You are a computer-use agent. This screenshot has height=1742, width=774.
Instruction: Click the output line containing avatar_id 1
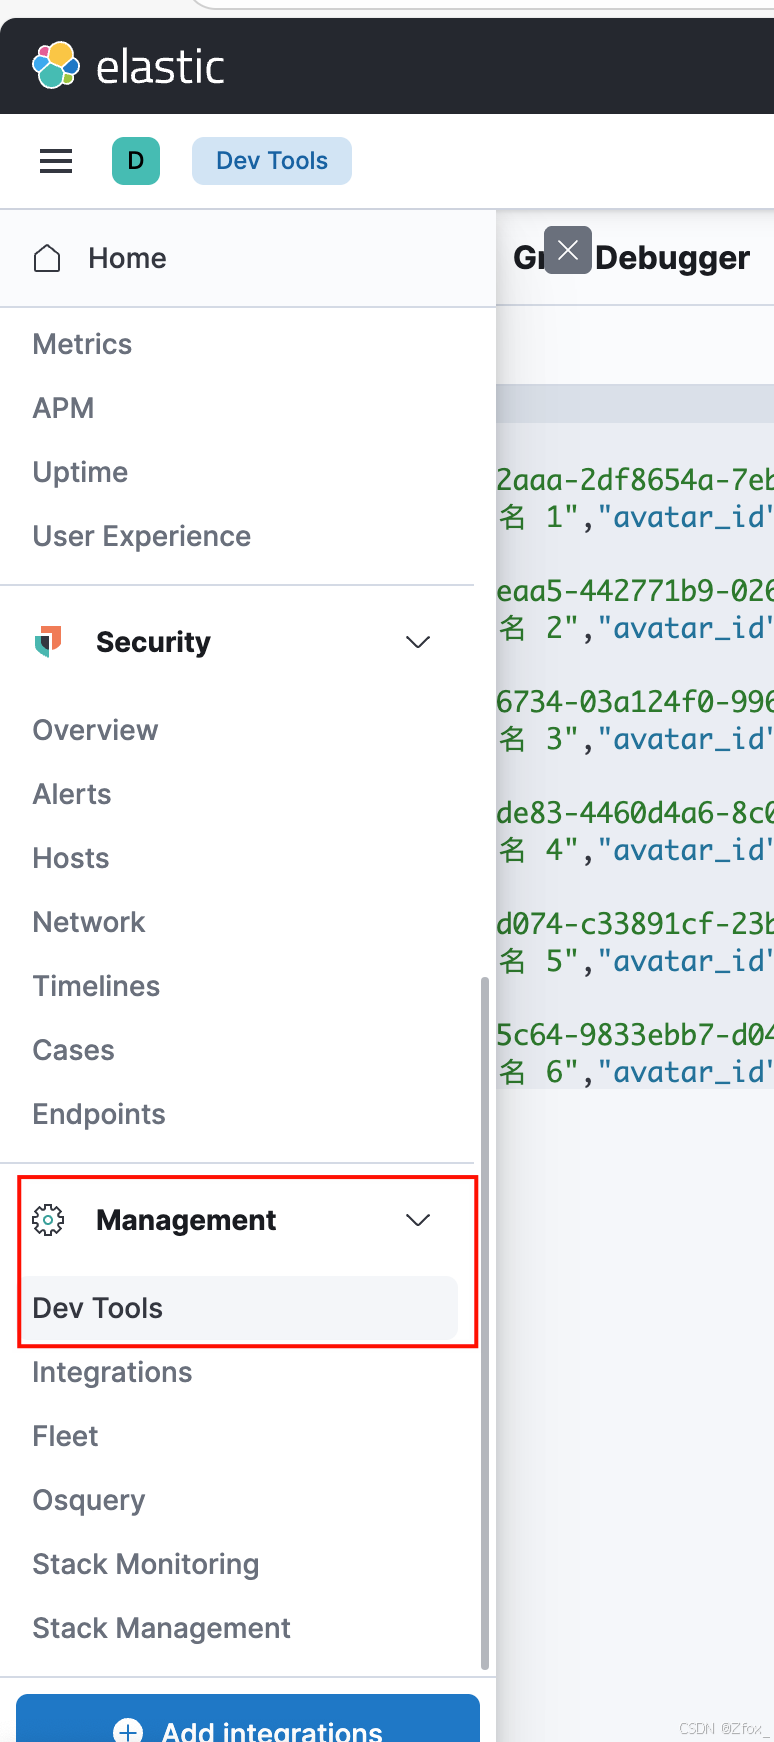click(635, 517)
